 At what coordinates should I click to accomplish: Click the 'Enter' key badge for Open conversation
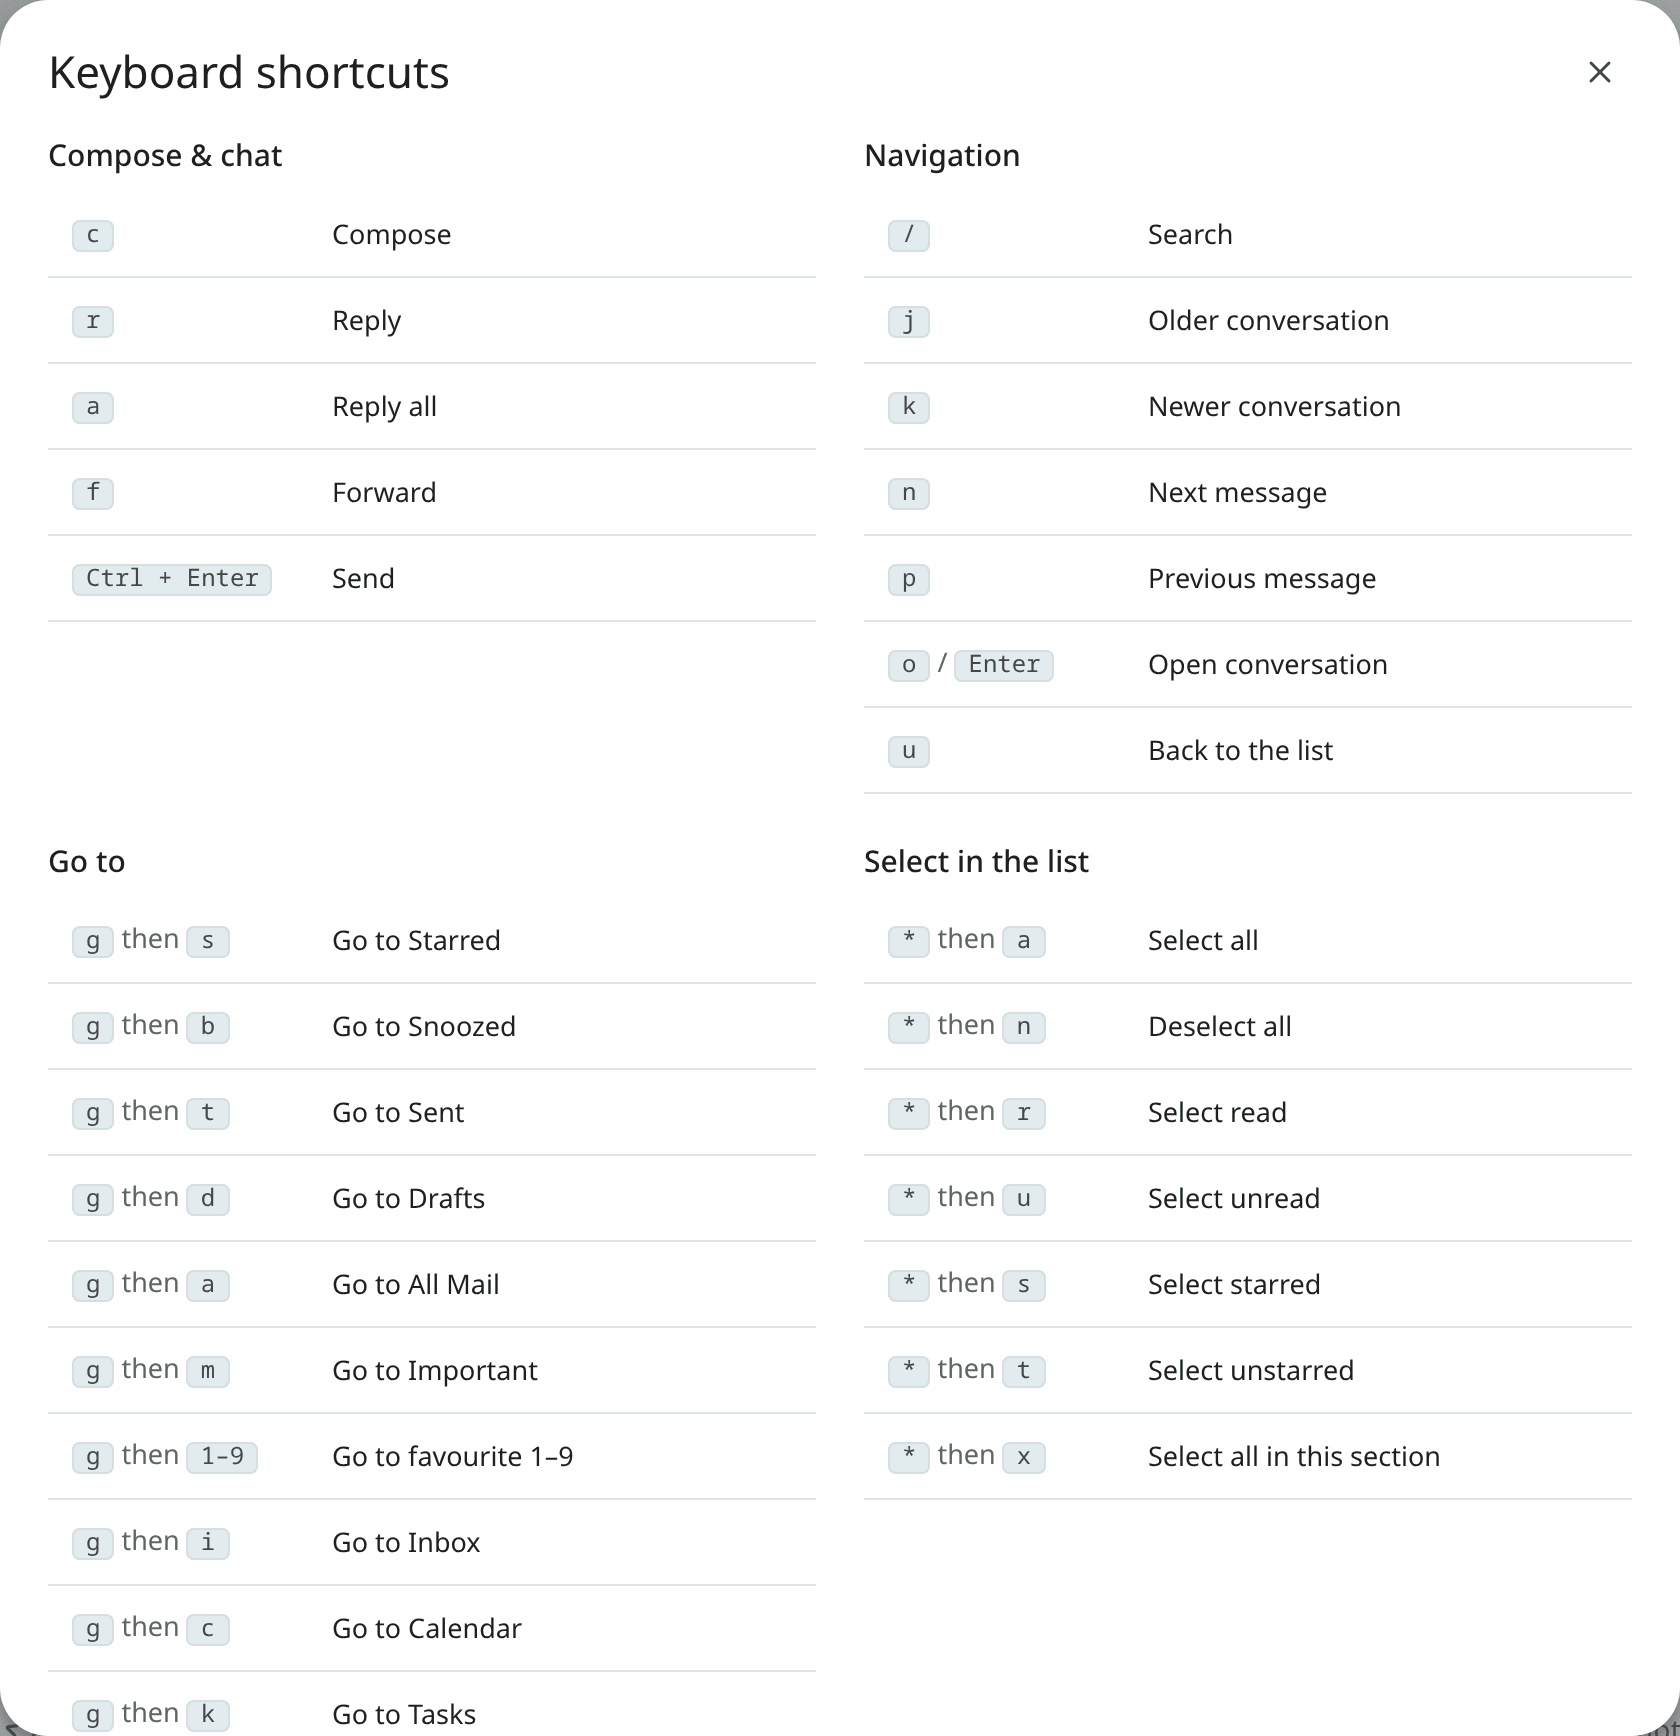(1004, 665)
